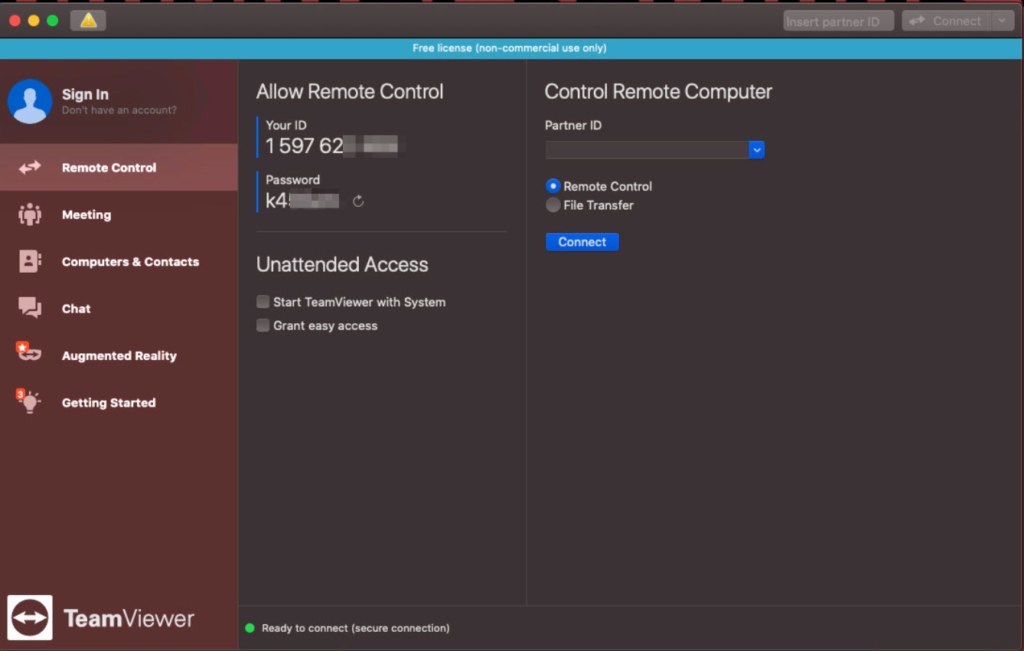Click the Augmented Reality glasses icon
The height and width of the screenshot is (651, 1024).
pyautogui.click(x=29, y=353)
